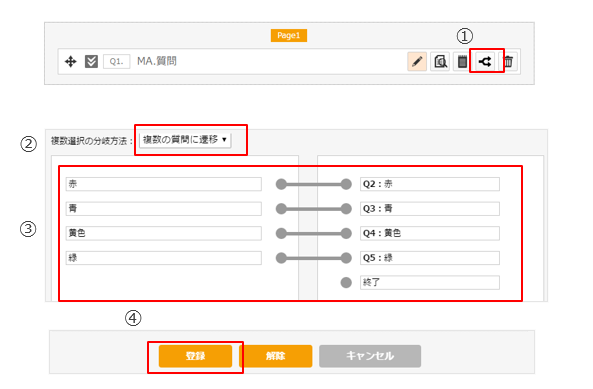Click the 解除 release button
Image resolution: width=593 pixels, height=389 pixels.
pos(276,356)
